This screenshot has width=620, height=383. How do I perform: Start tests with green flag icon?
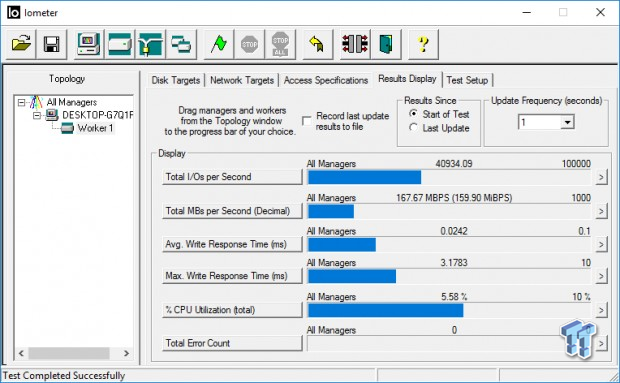point(219,44)
